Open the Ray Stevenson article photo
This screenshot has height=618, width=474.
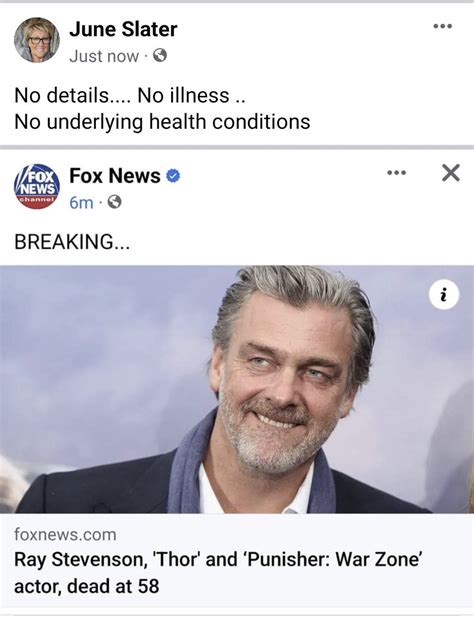pyautogui.click(x=237, y=389)
